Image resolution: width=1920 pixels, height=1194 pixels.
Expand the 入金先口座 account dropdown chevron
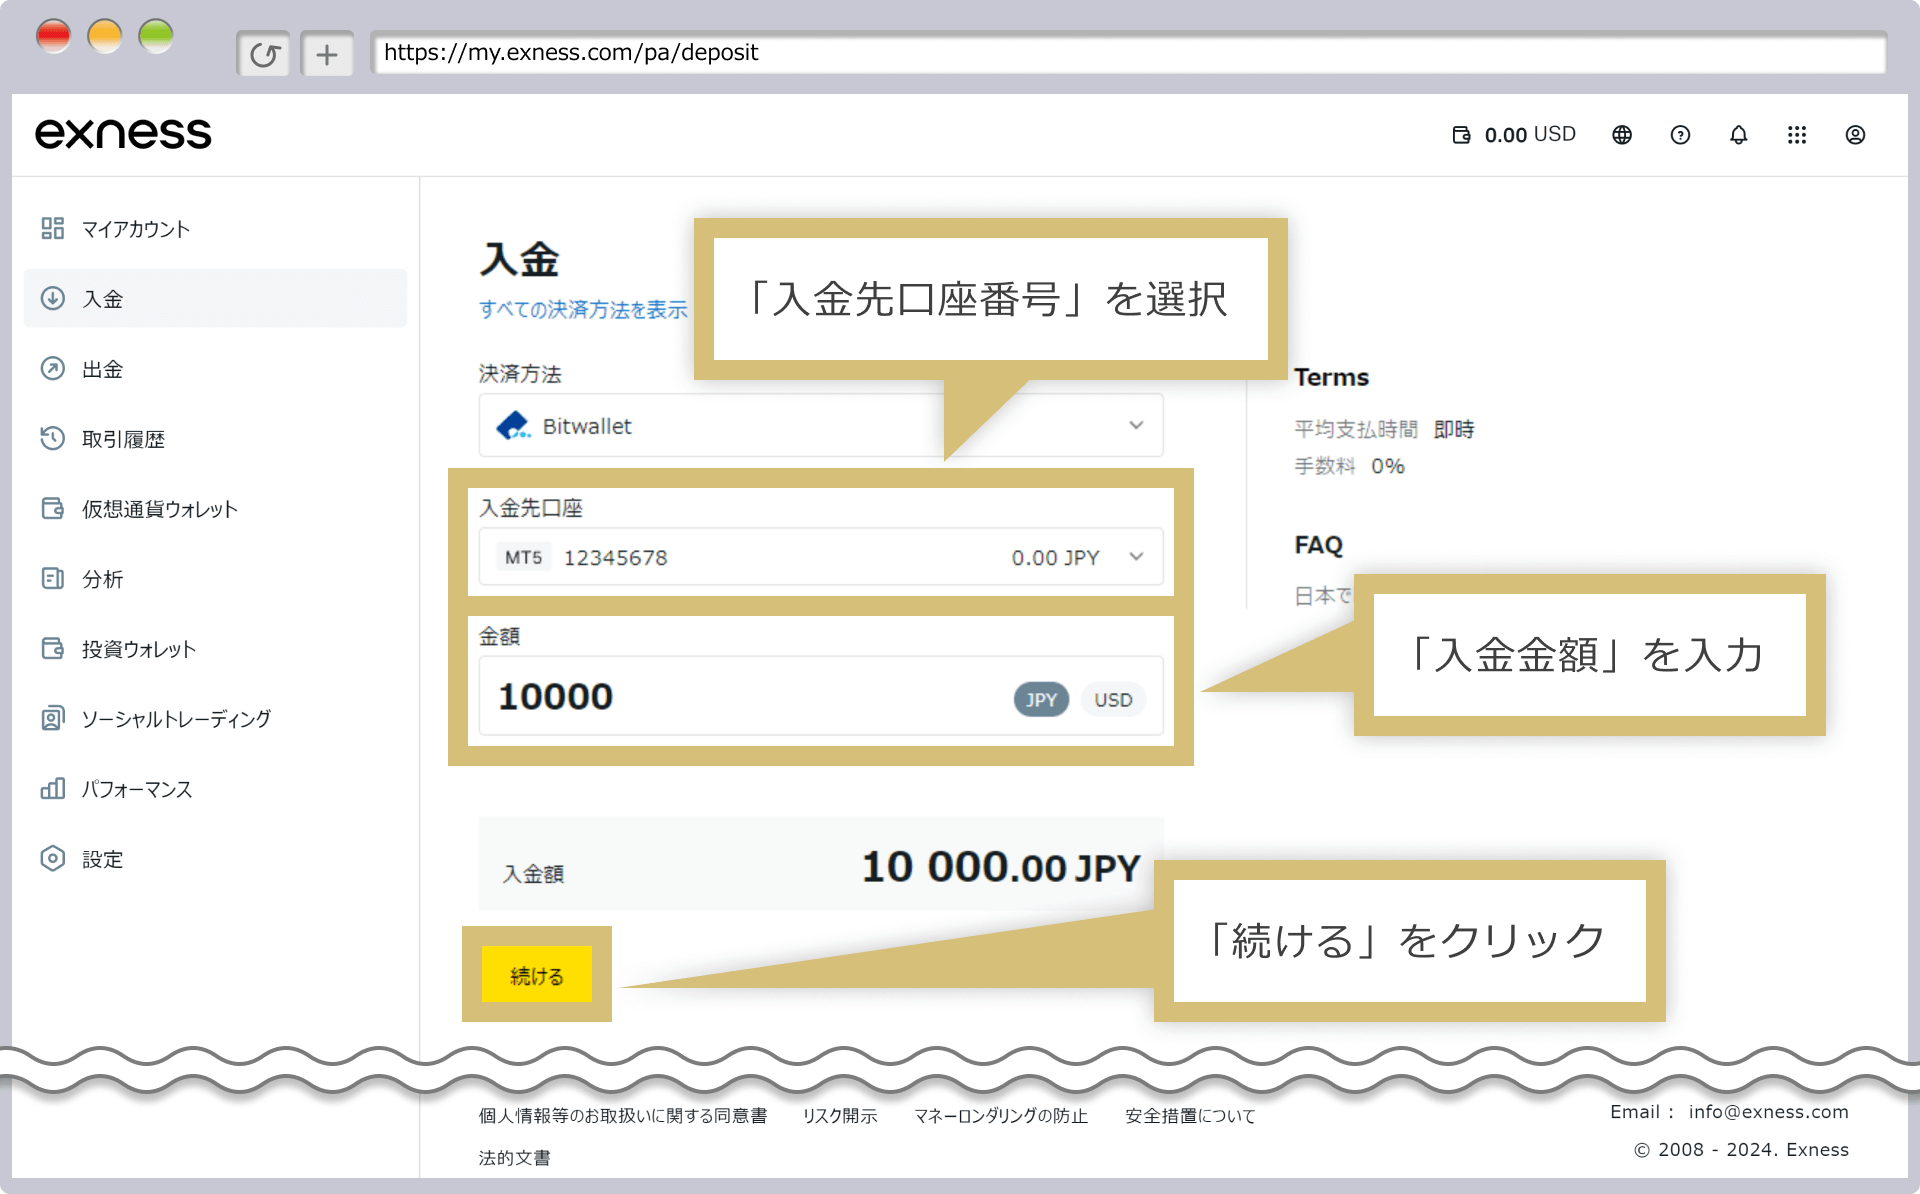click(x=1136, y=557)
